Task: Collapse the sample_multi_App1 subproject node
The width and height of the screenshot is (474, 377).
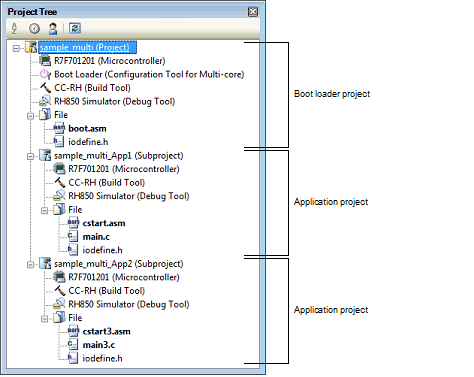Action: click(x=30, y=156)
